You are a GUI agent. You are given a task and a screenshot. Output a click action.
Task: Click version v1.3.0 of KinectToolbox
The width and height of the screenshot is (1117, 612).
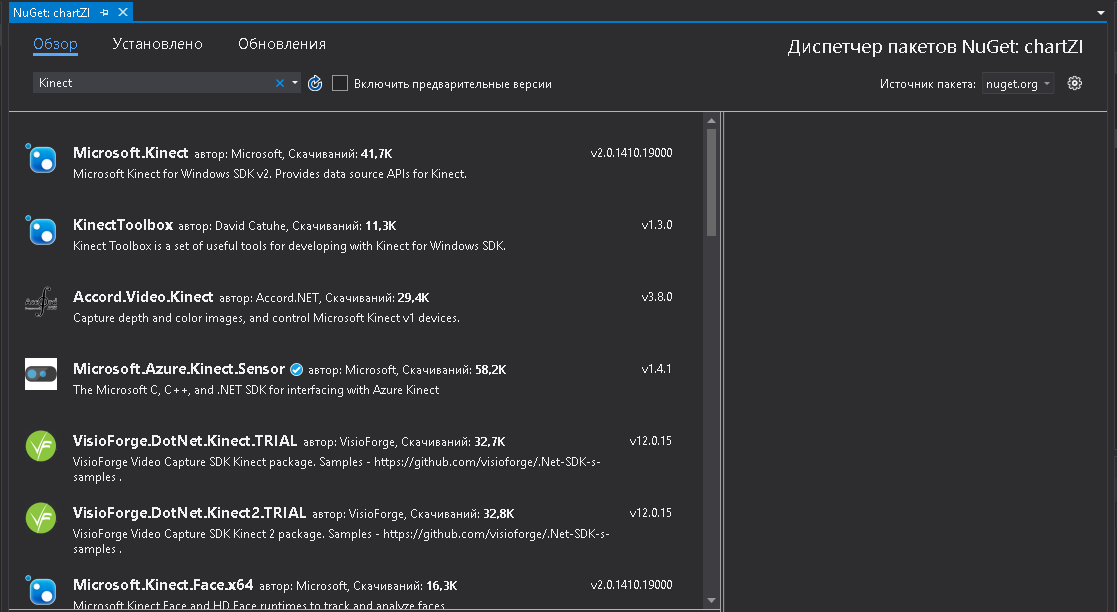point(657,224)
